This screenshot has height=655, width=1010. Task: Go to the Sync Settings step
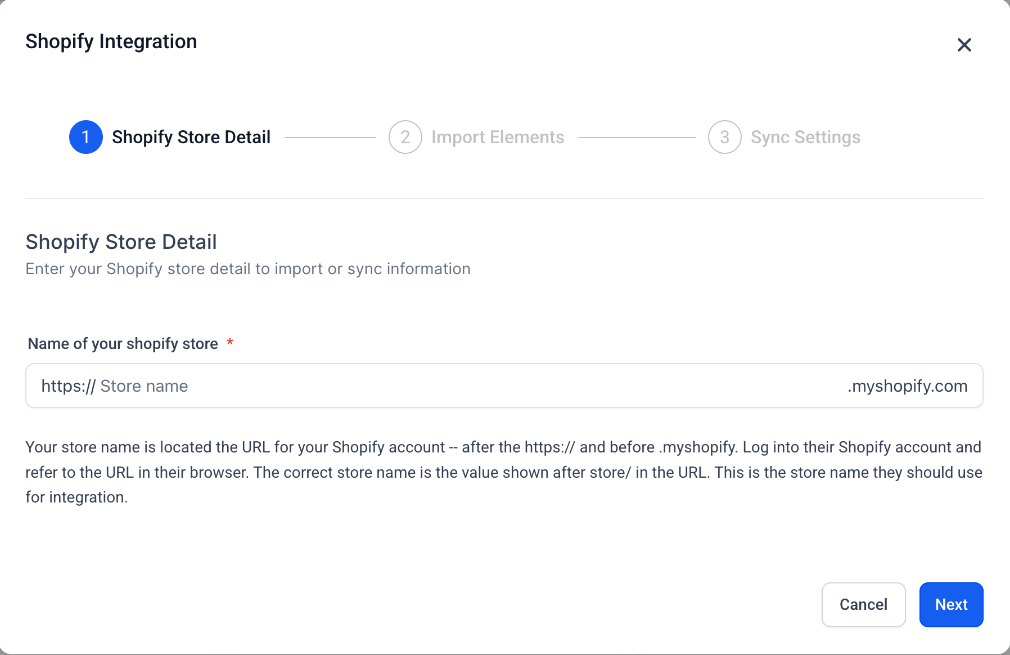point(805,137)
